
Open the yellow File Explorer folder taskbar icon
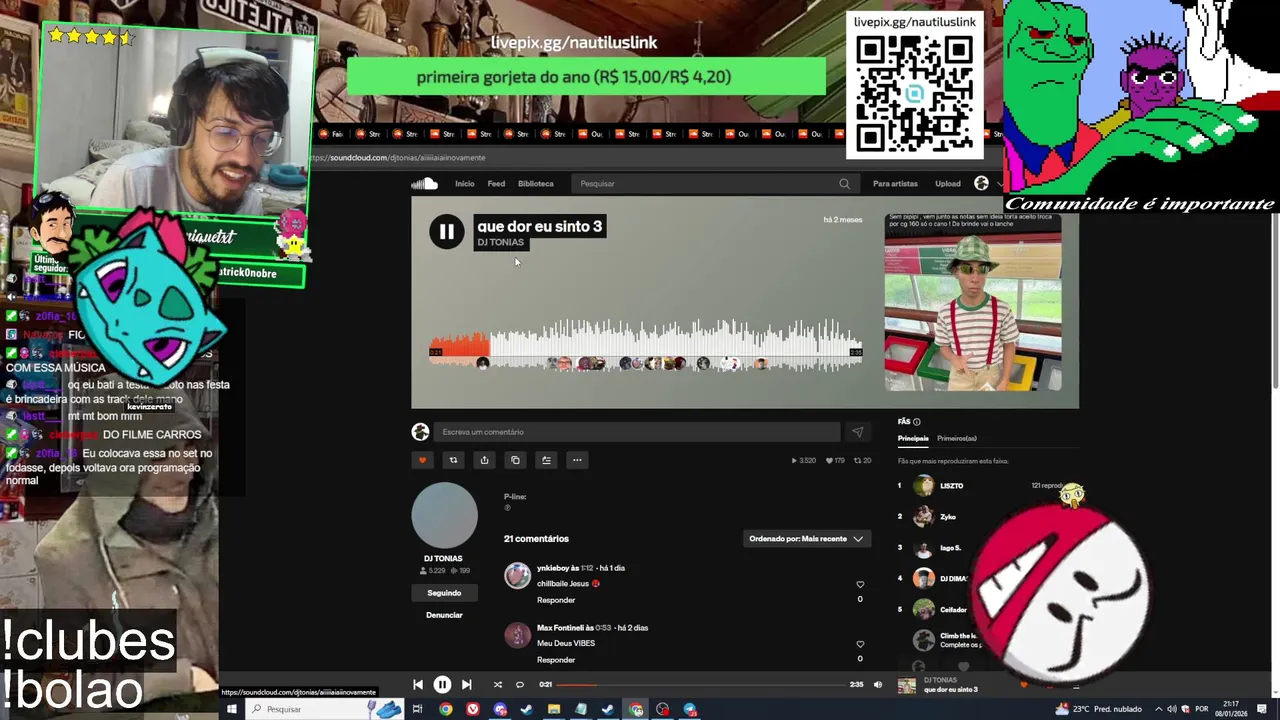[553, 709]
